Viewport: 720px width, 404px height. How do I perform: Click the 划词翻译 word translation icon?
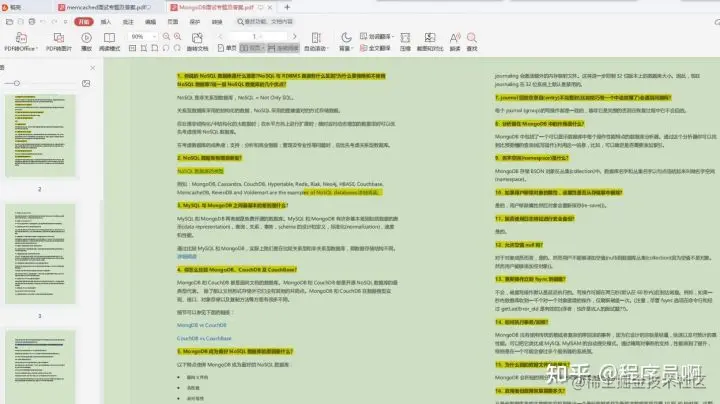pos(363,36)
